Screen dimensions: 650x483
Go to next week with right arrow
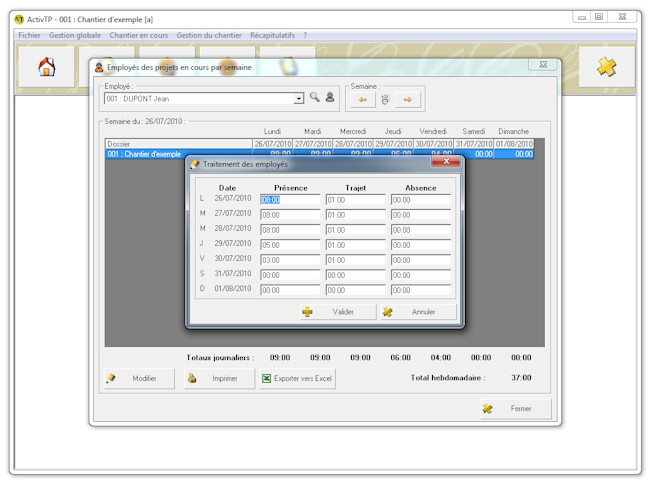pos(407,99)
